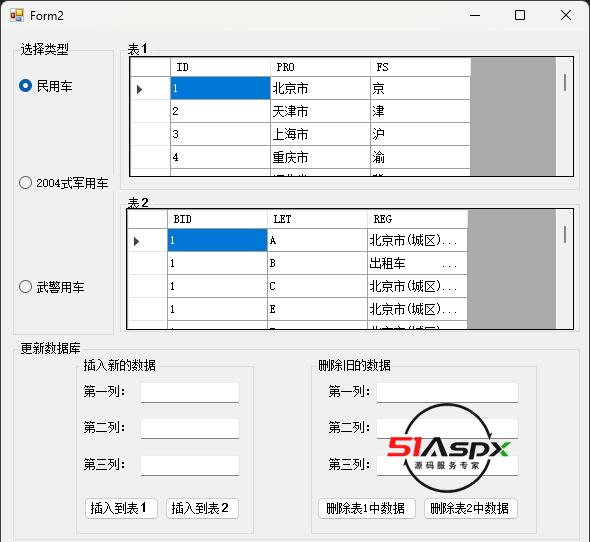Click table 2 vertical scrollbar thumb
Screen dimensions: 590x542
(x=565, y=234)
